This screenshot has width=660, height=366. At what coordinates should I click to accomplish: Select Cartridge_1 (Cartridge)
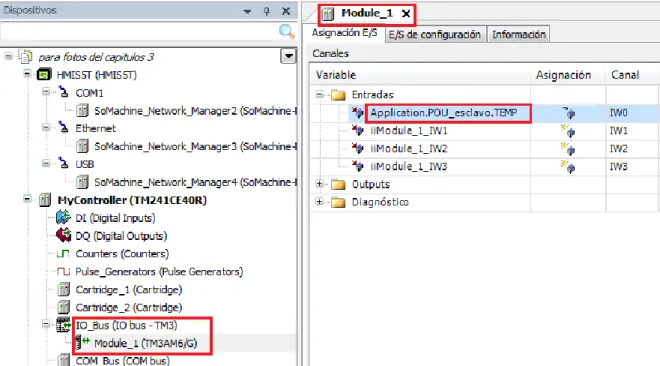[129, 290]
